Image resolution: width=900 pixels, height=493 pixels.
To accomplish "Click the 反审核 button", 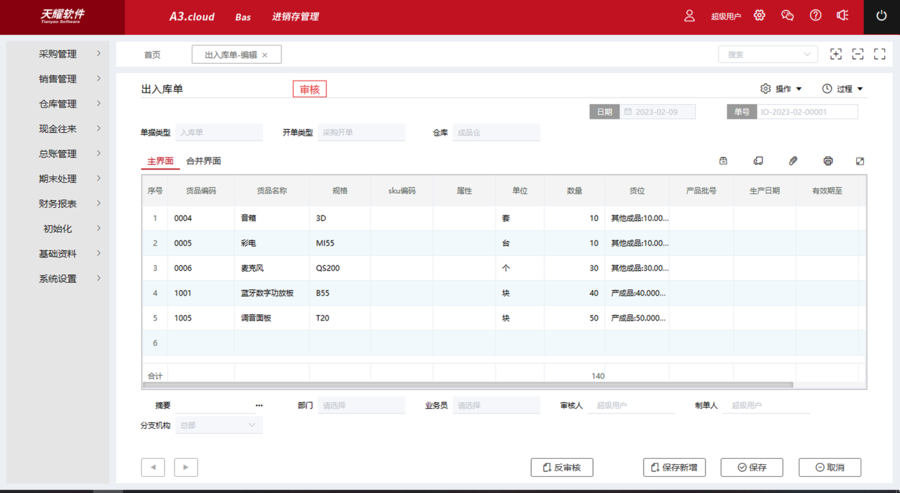I will (562, 467).
